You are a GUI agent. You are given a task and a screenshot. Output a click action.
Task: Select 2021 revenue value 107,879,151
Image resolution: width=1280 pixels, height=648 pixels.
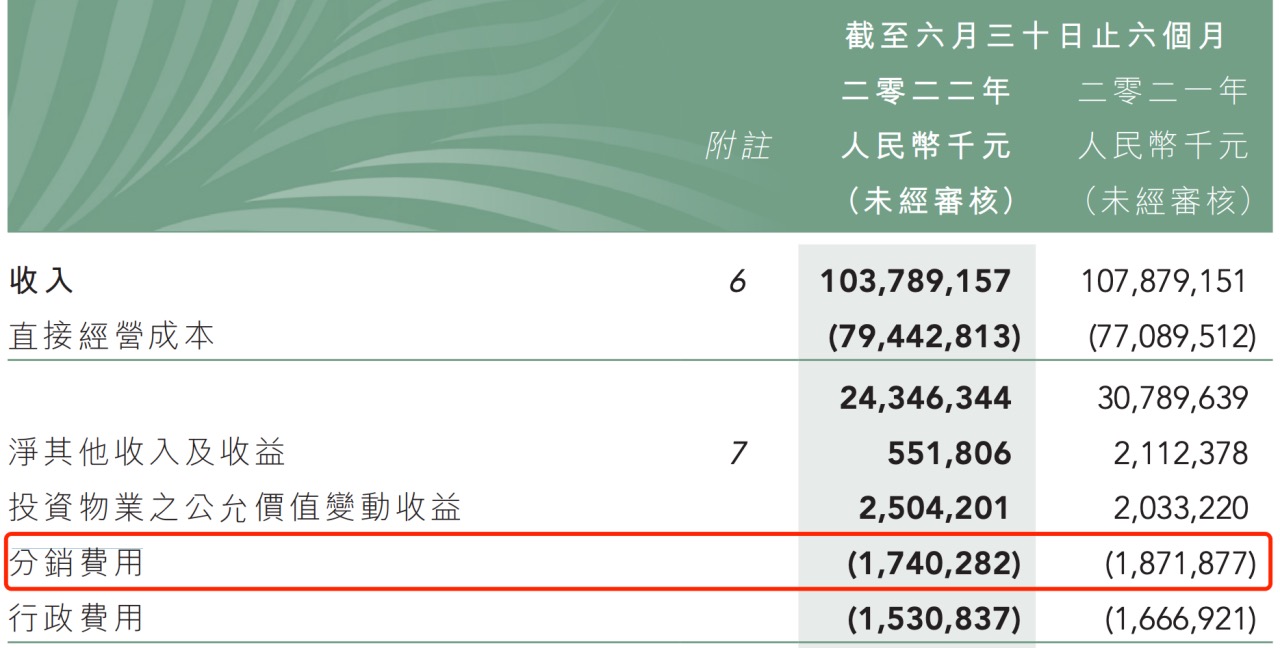coord(1164,281)
